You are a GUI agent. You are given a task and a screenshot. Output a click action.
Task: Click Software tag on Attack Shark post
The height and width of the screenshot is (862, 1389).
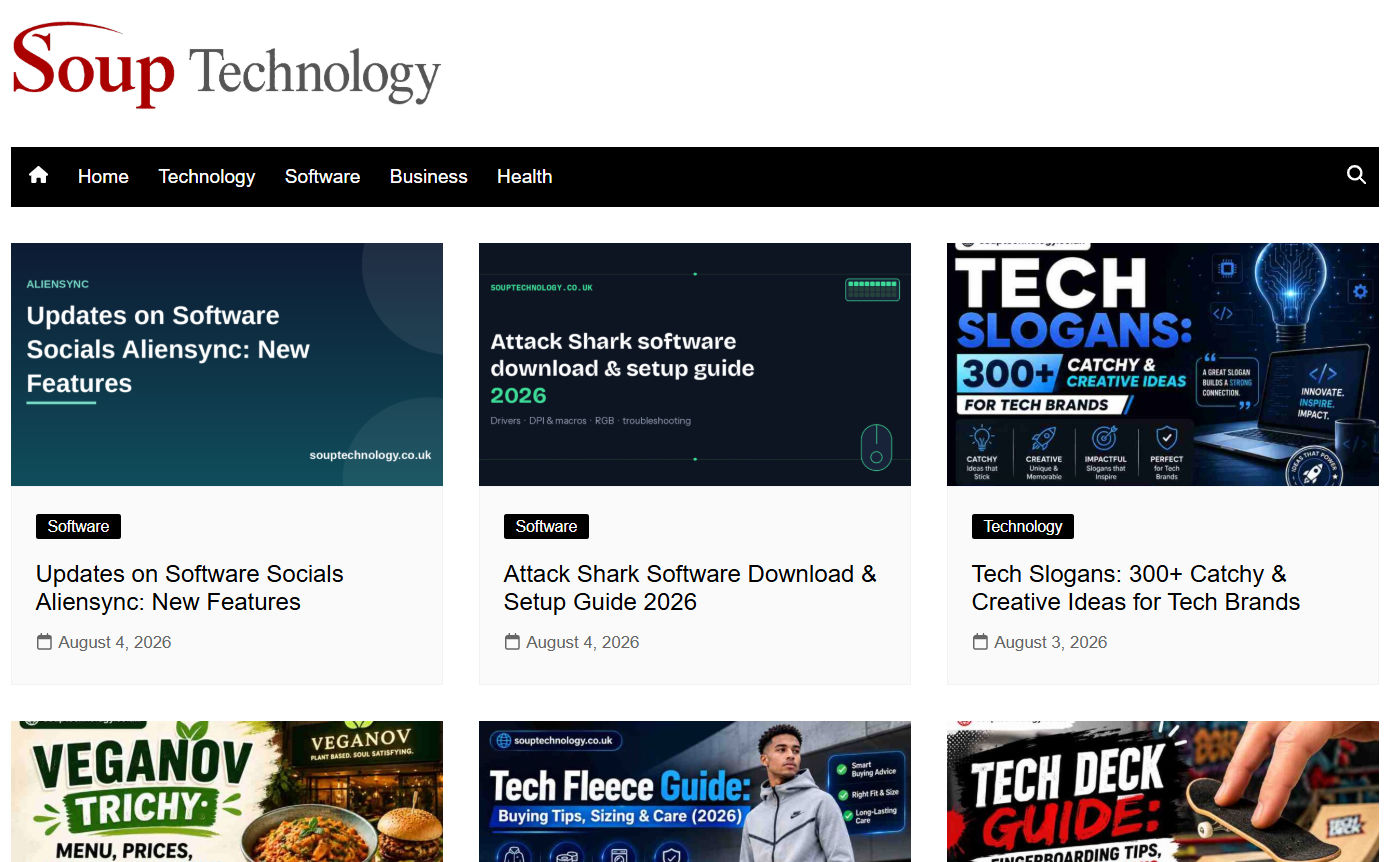(546, 527)
